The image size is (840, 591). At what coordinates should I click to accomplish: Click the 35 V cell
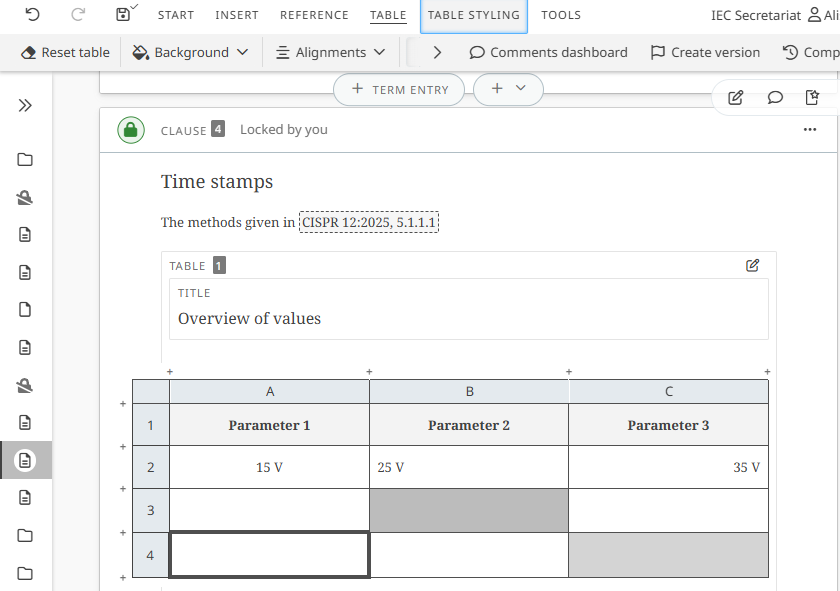669,467
